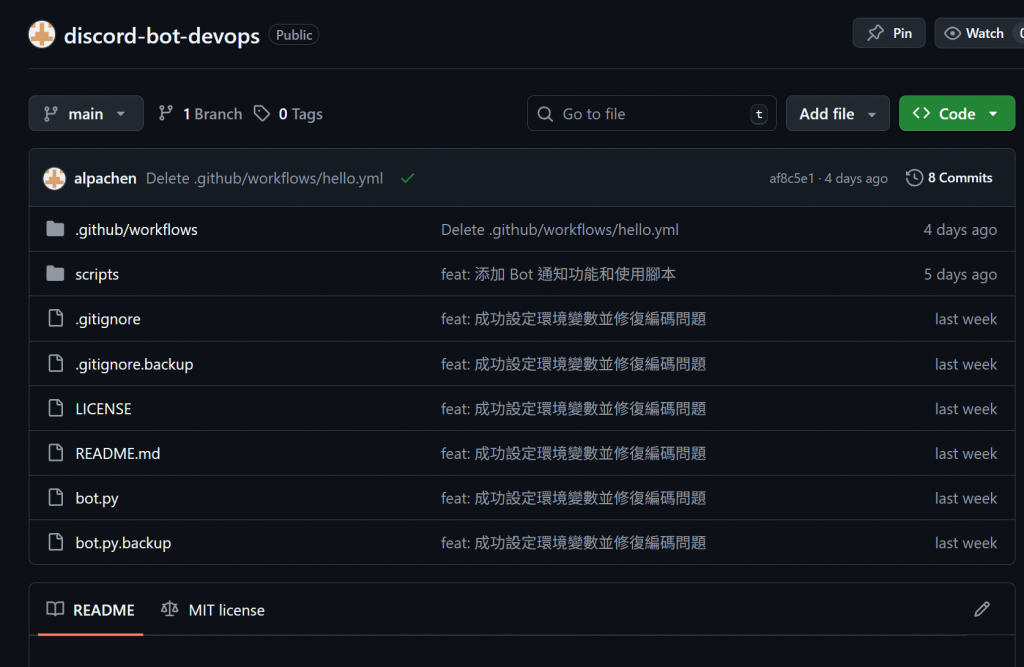Click the green check status icon

click(x=408, y=178)
